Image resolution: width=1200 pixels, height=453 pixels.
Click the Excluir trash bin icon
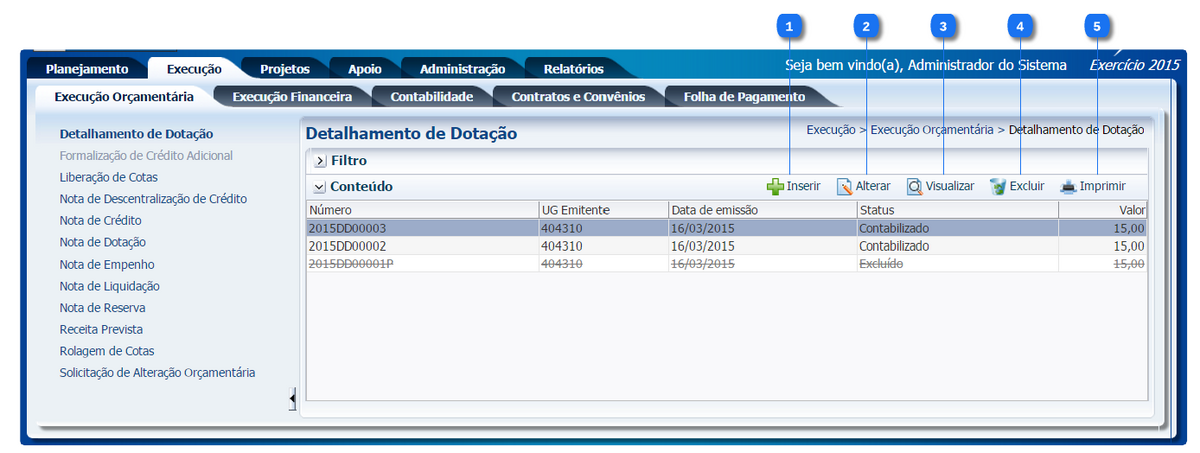point(998,186)
